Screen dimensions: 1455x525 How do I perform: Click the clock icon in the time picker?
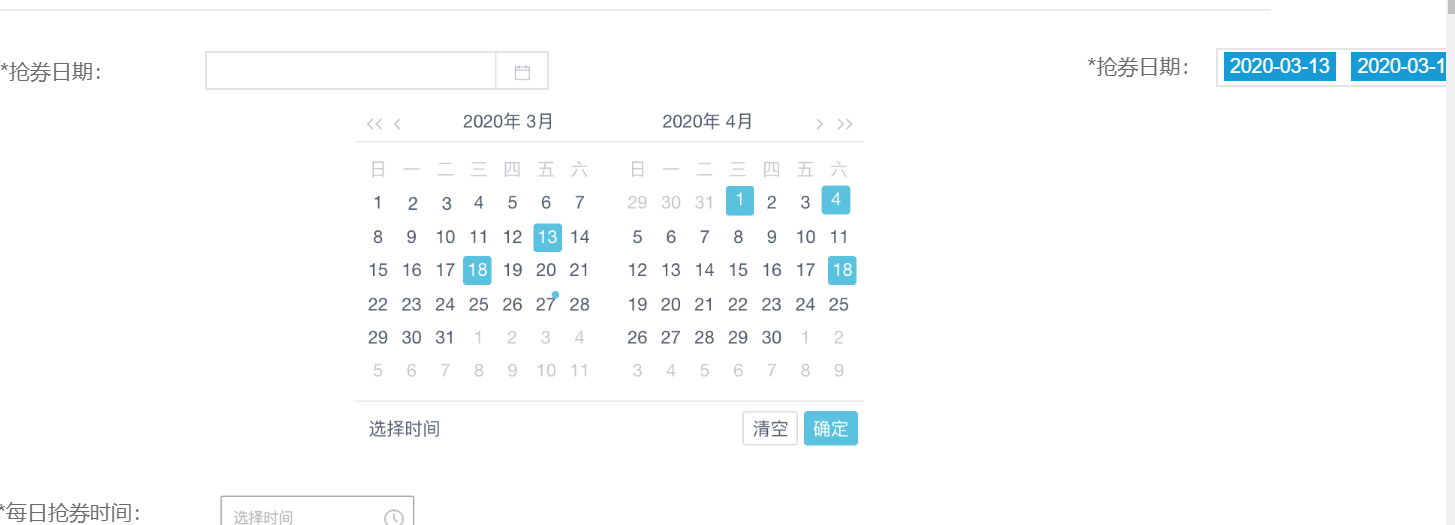point(394,517)
